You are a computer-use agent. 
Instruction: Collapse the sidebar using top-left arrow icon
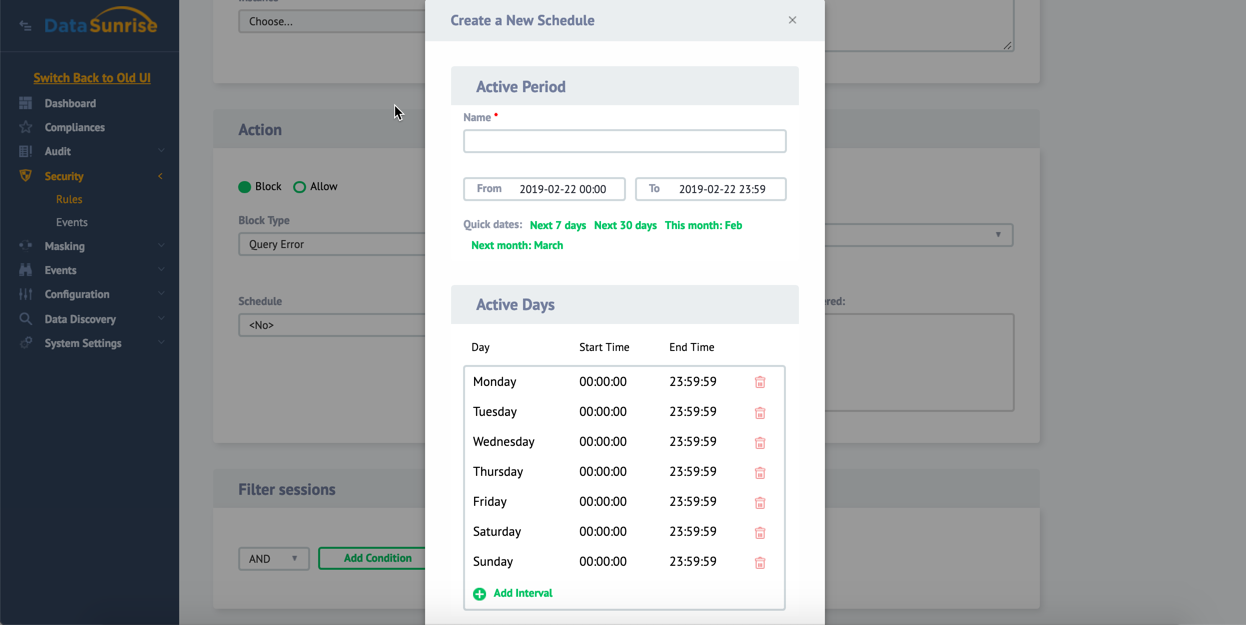(25, 26)
